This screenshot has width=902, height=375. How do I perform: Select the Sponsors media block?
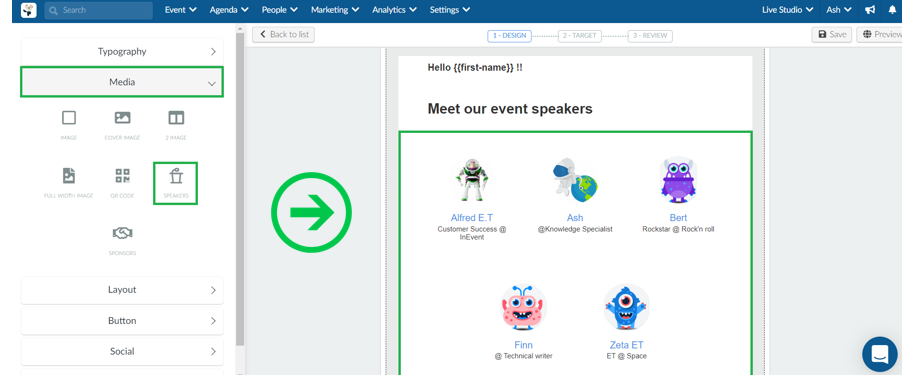(x=122, y=240)
